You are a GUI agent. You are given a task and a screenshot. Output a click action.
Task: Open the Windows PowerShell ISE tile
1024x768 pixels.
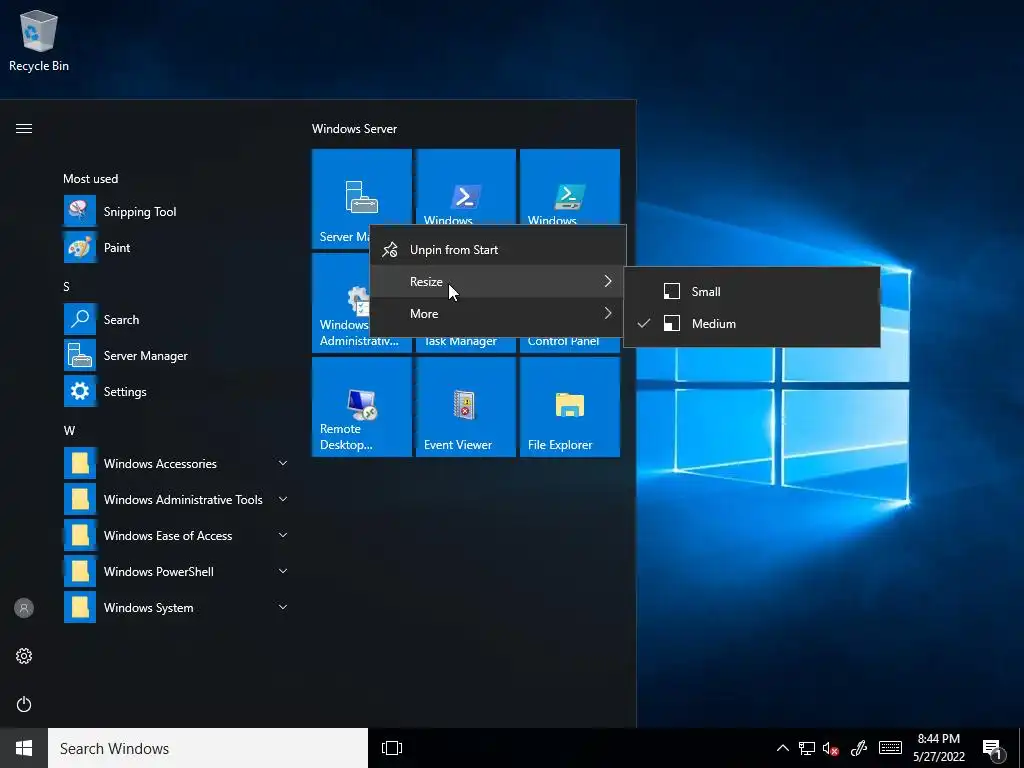tap(569, 187)
